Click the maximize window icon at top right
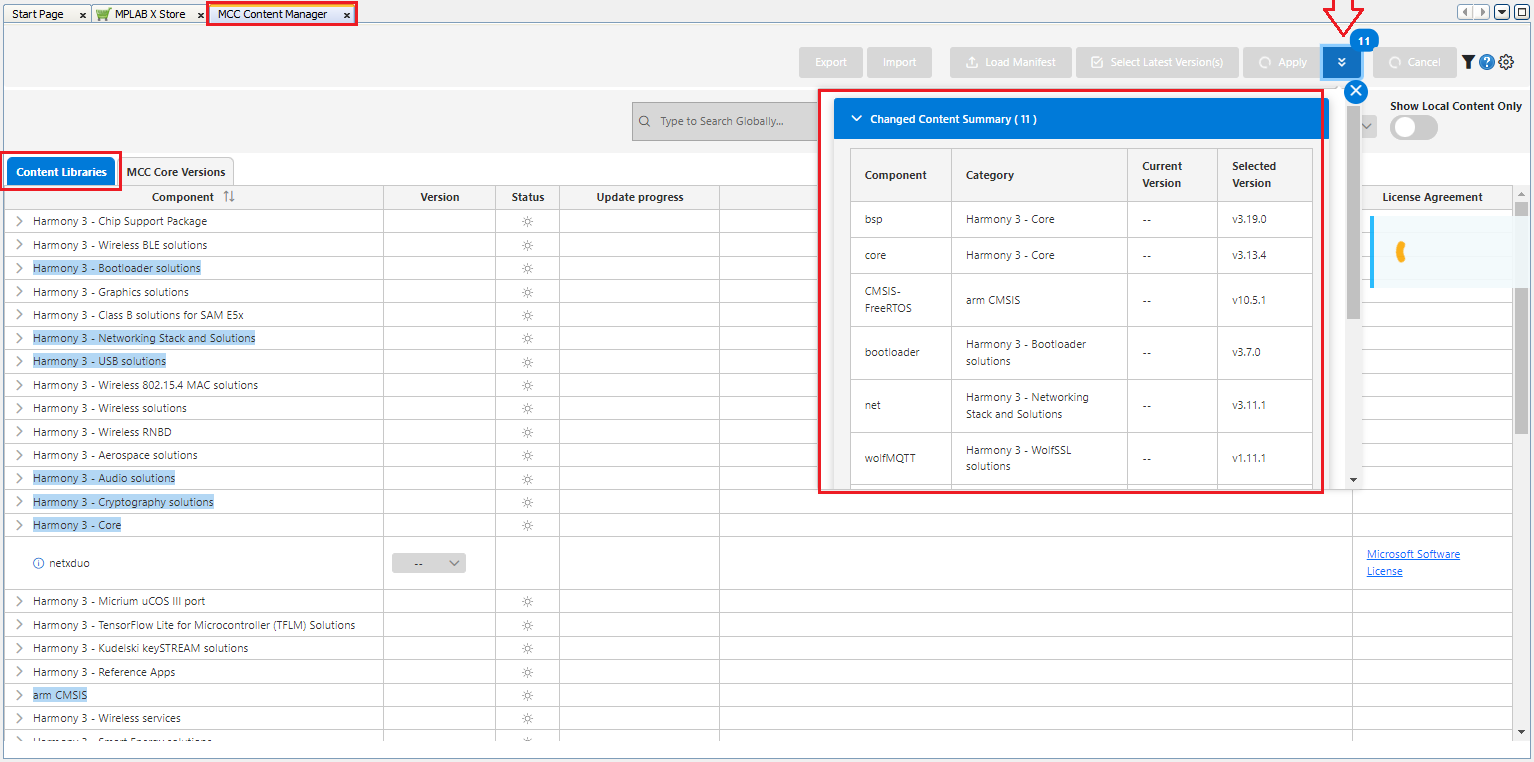The height and width of the screenshot is (762, 1534). [x=1521, y=12]
